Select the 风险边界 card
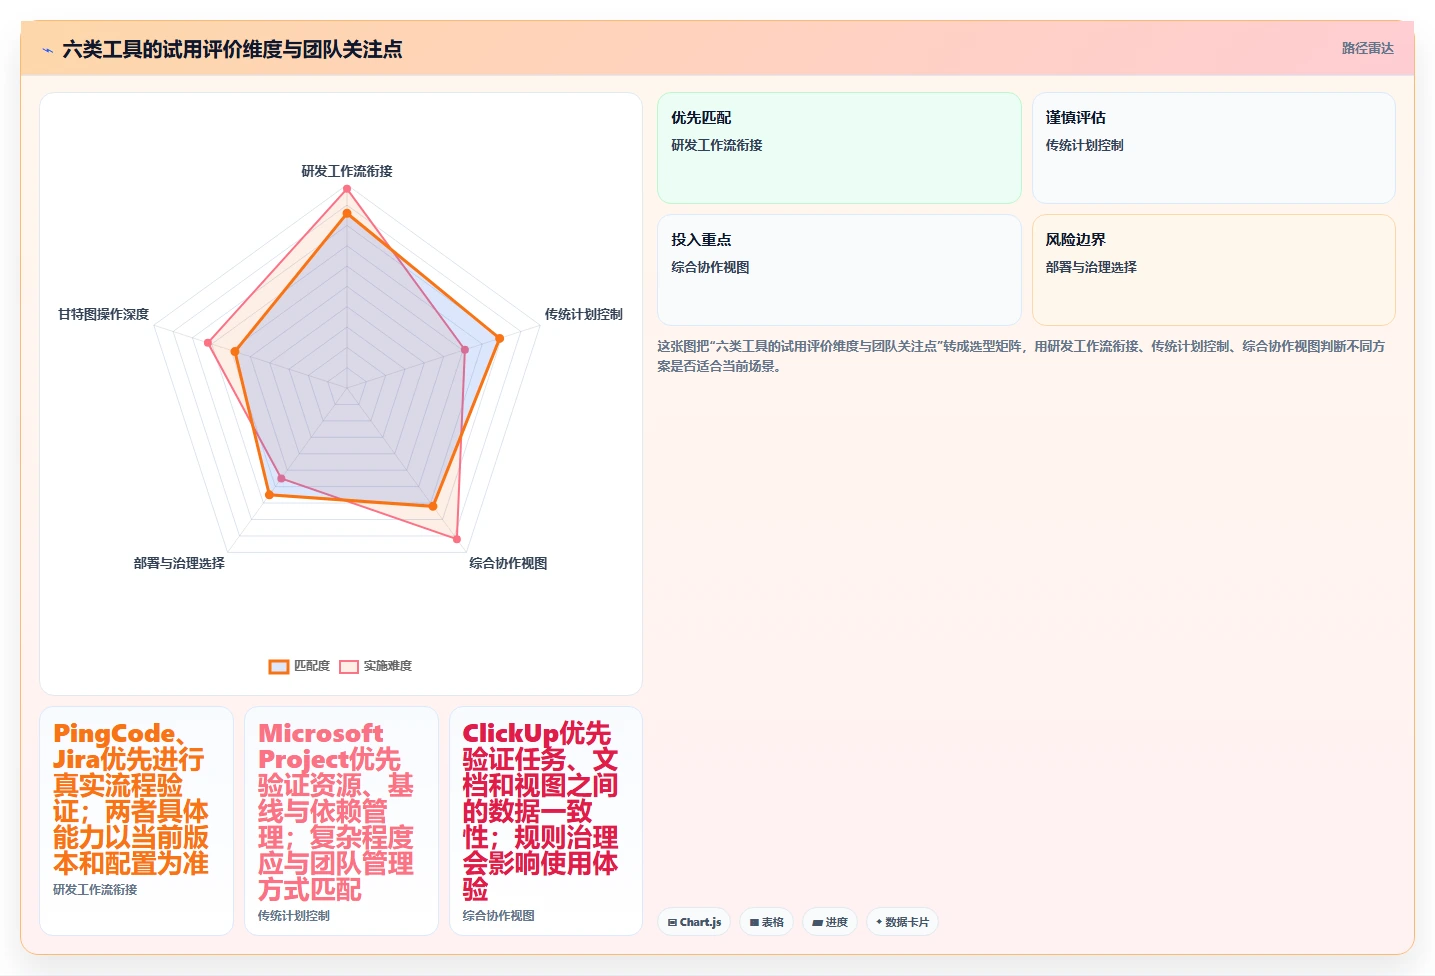Screen dimensions: 1435x976 coord(1213,270)
